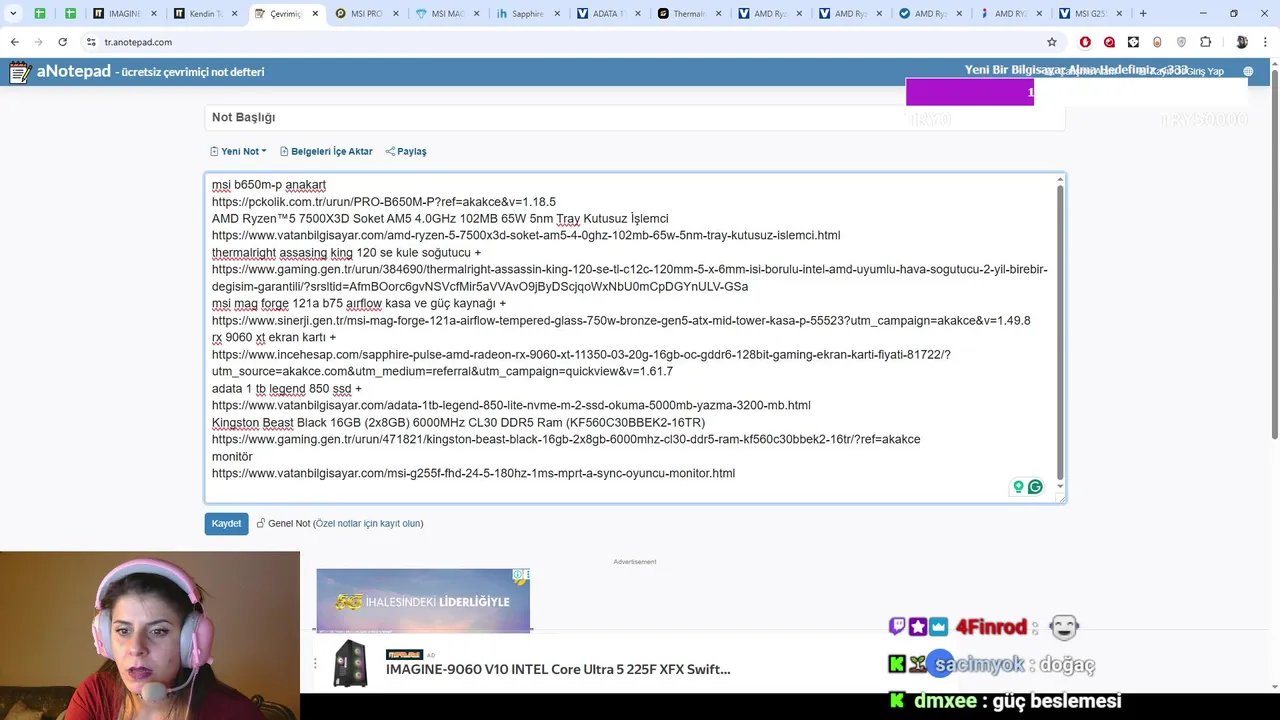Viewport: 1280px width, 720px height.
Task: Click the 'msi b650m-p anakart' line
Action: point(269,185)
